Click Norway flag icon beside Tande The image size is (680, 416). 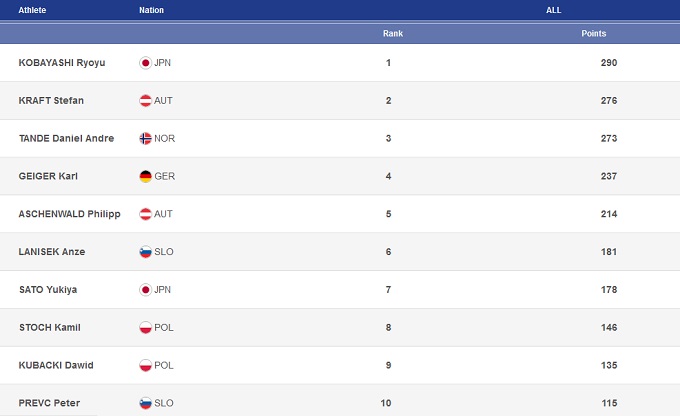click(145, 138)
